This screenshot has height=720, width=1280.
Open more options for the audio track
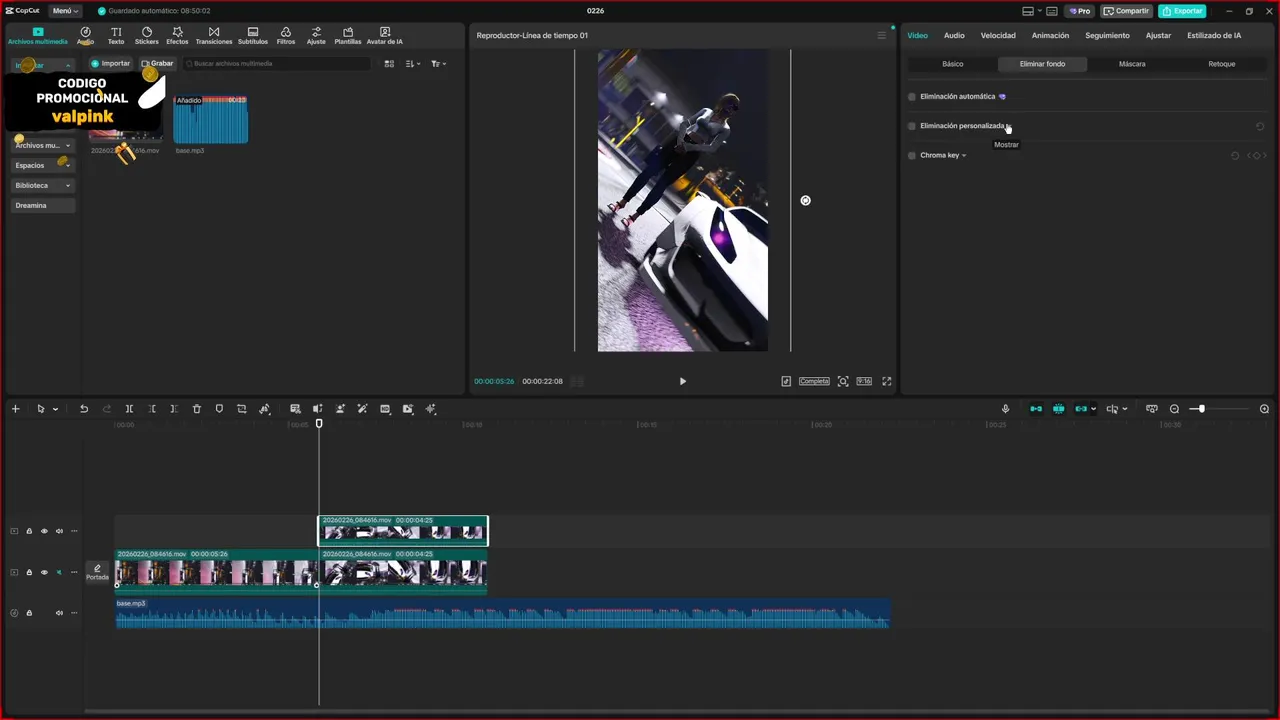coord(73,613)
